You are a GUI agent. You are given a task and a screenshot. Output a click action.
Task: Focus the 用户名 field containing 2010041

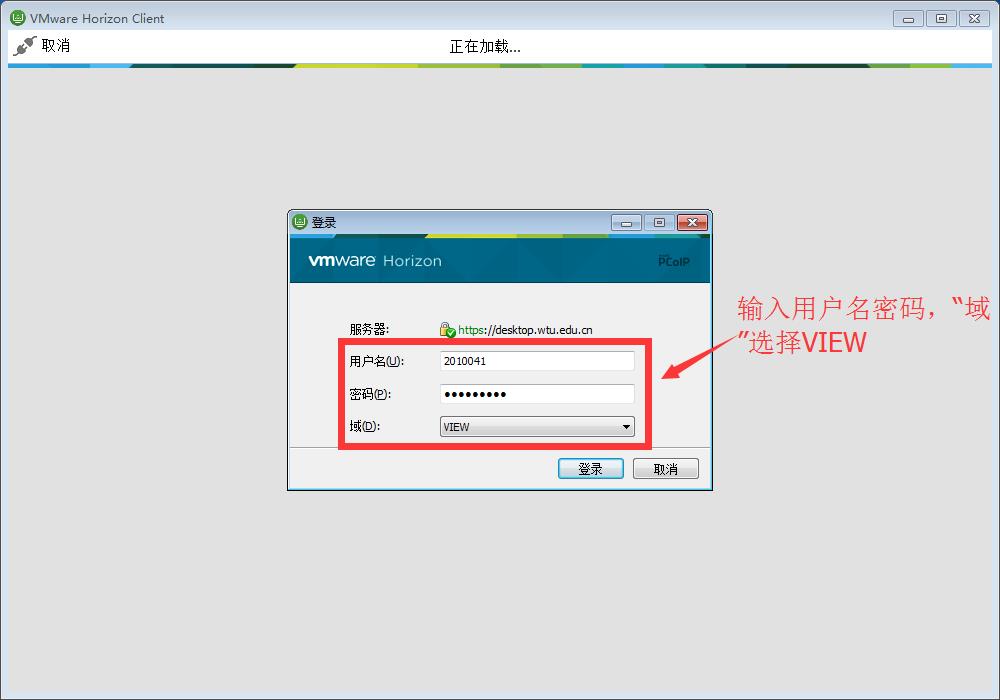[537, 361]
